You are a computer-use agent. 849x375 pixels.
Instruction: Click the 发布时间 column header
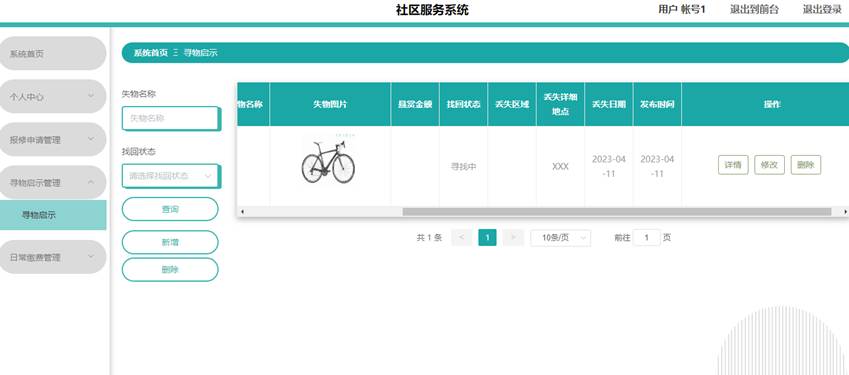pyautogui.click(x=657, y=104)
